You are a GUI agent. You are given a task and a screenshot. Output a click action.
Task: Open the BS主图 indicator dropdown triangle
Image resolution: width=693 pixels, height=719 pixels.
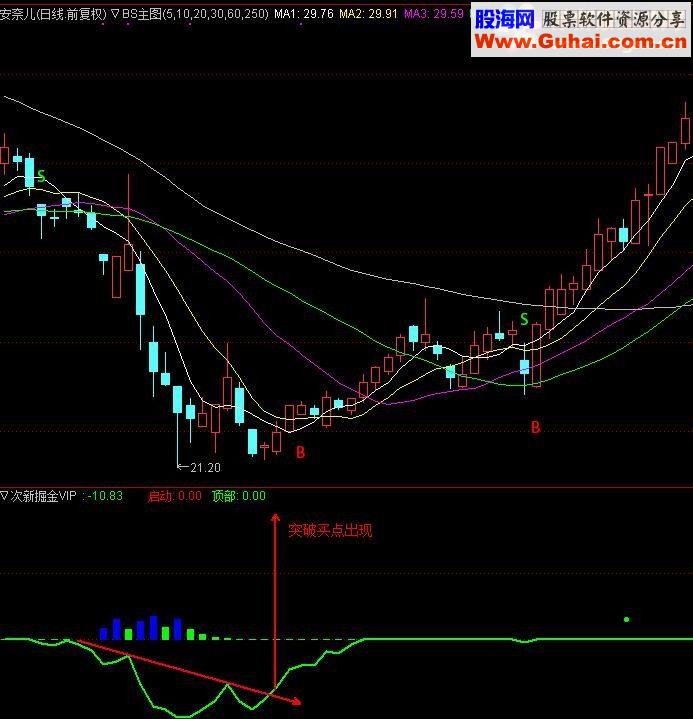pyautogui.click(x=115, y=15)
